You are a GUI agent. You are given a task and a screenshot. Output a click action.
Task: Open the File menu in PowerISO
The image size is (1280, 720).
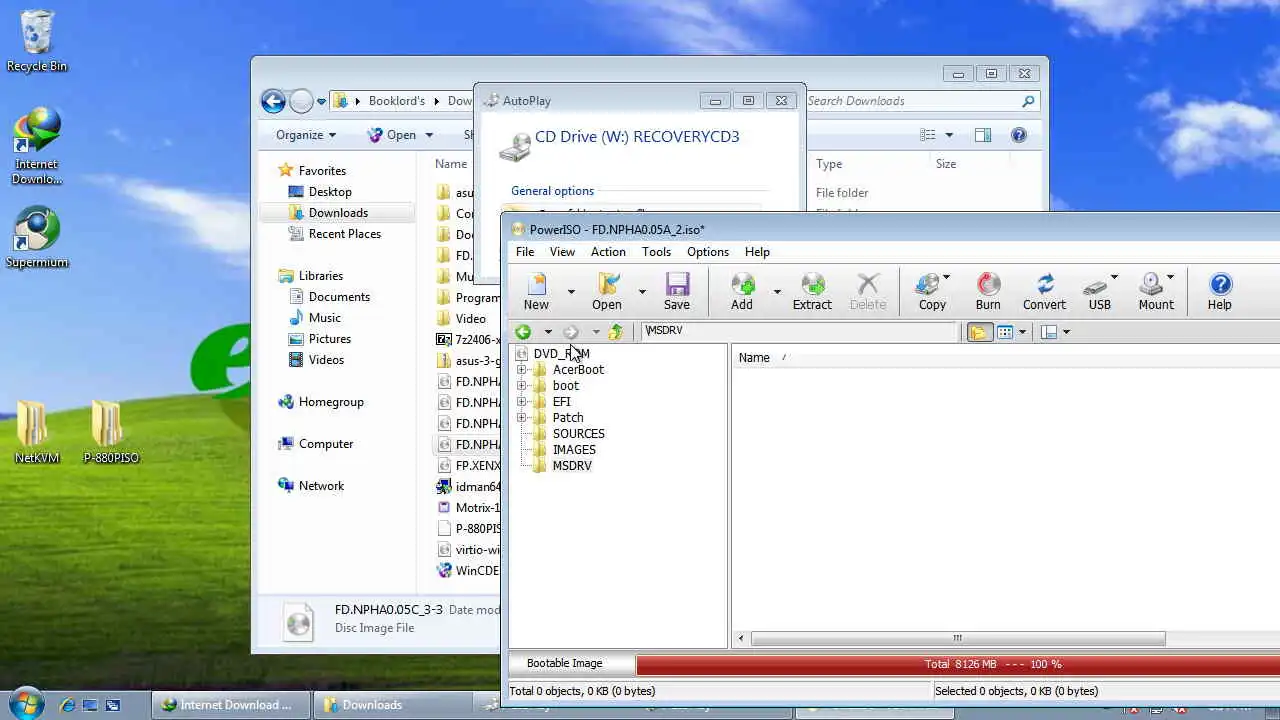(x=525, y=252)
